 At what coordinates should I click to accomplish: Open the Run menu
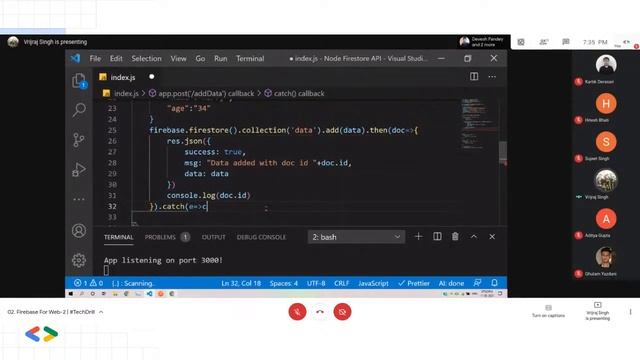220,58
